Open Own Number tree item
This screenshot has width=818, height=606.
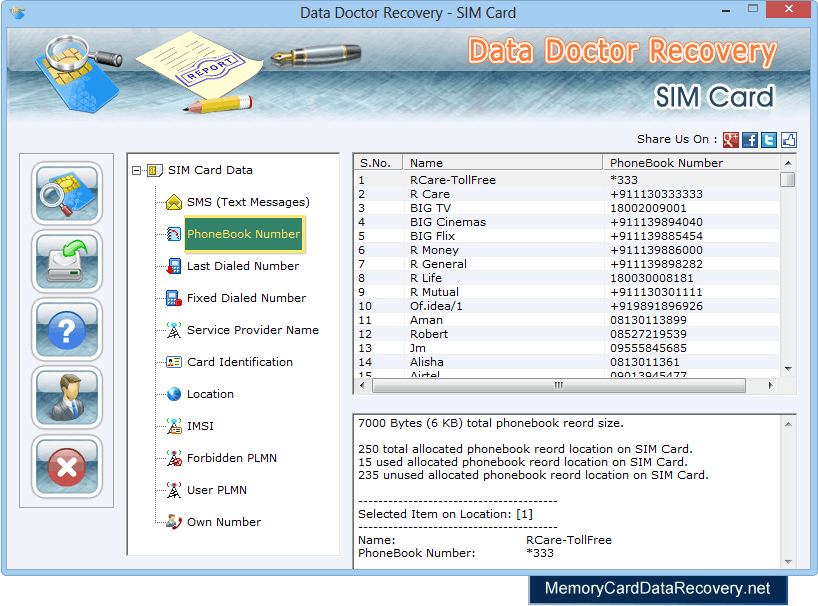click(x=224, y=522)
